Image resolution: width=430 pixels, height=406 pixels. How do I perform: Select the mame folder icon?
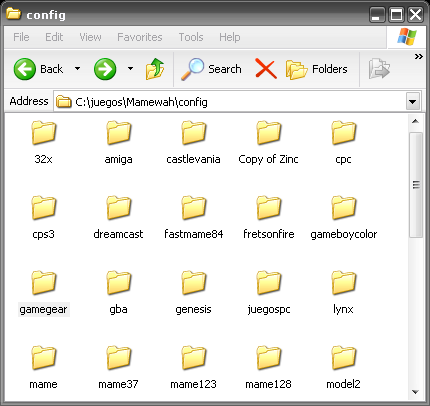point(44,358)
